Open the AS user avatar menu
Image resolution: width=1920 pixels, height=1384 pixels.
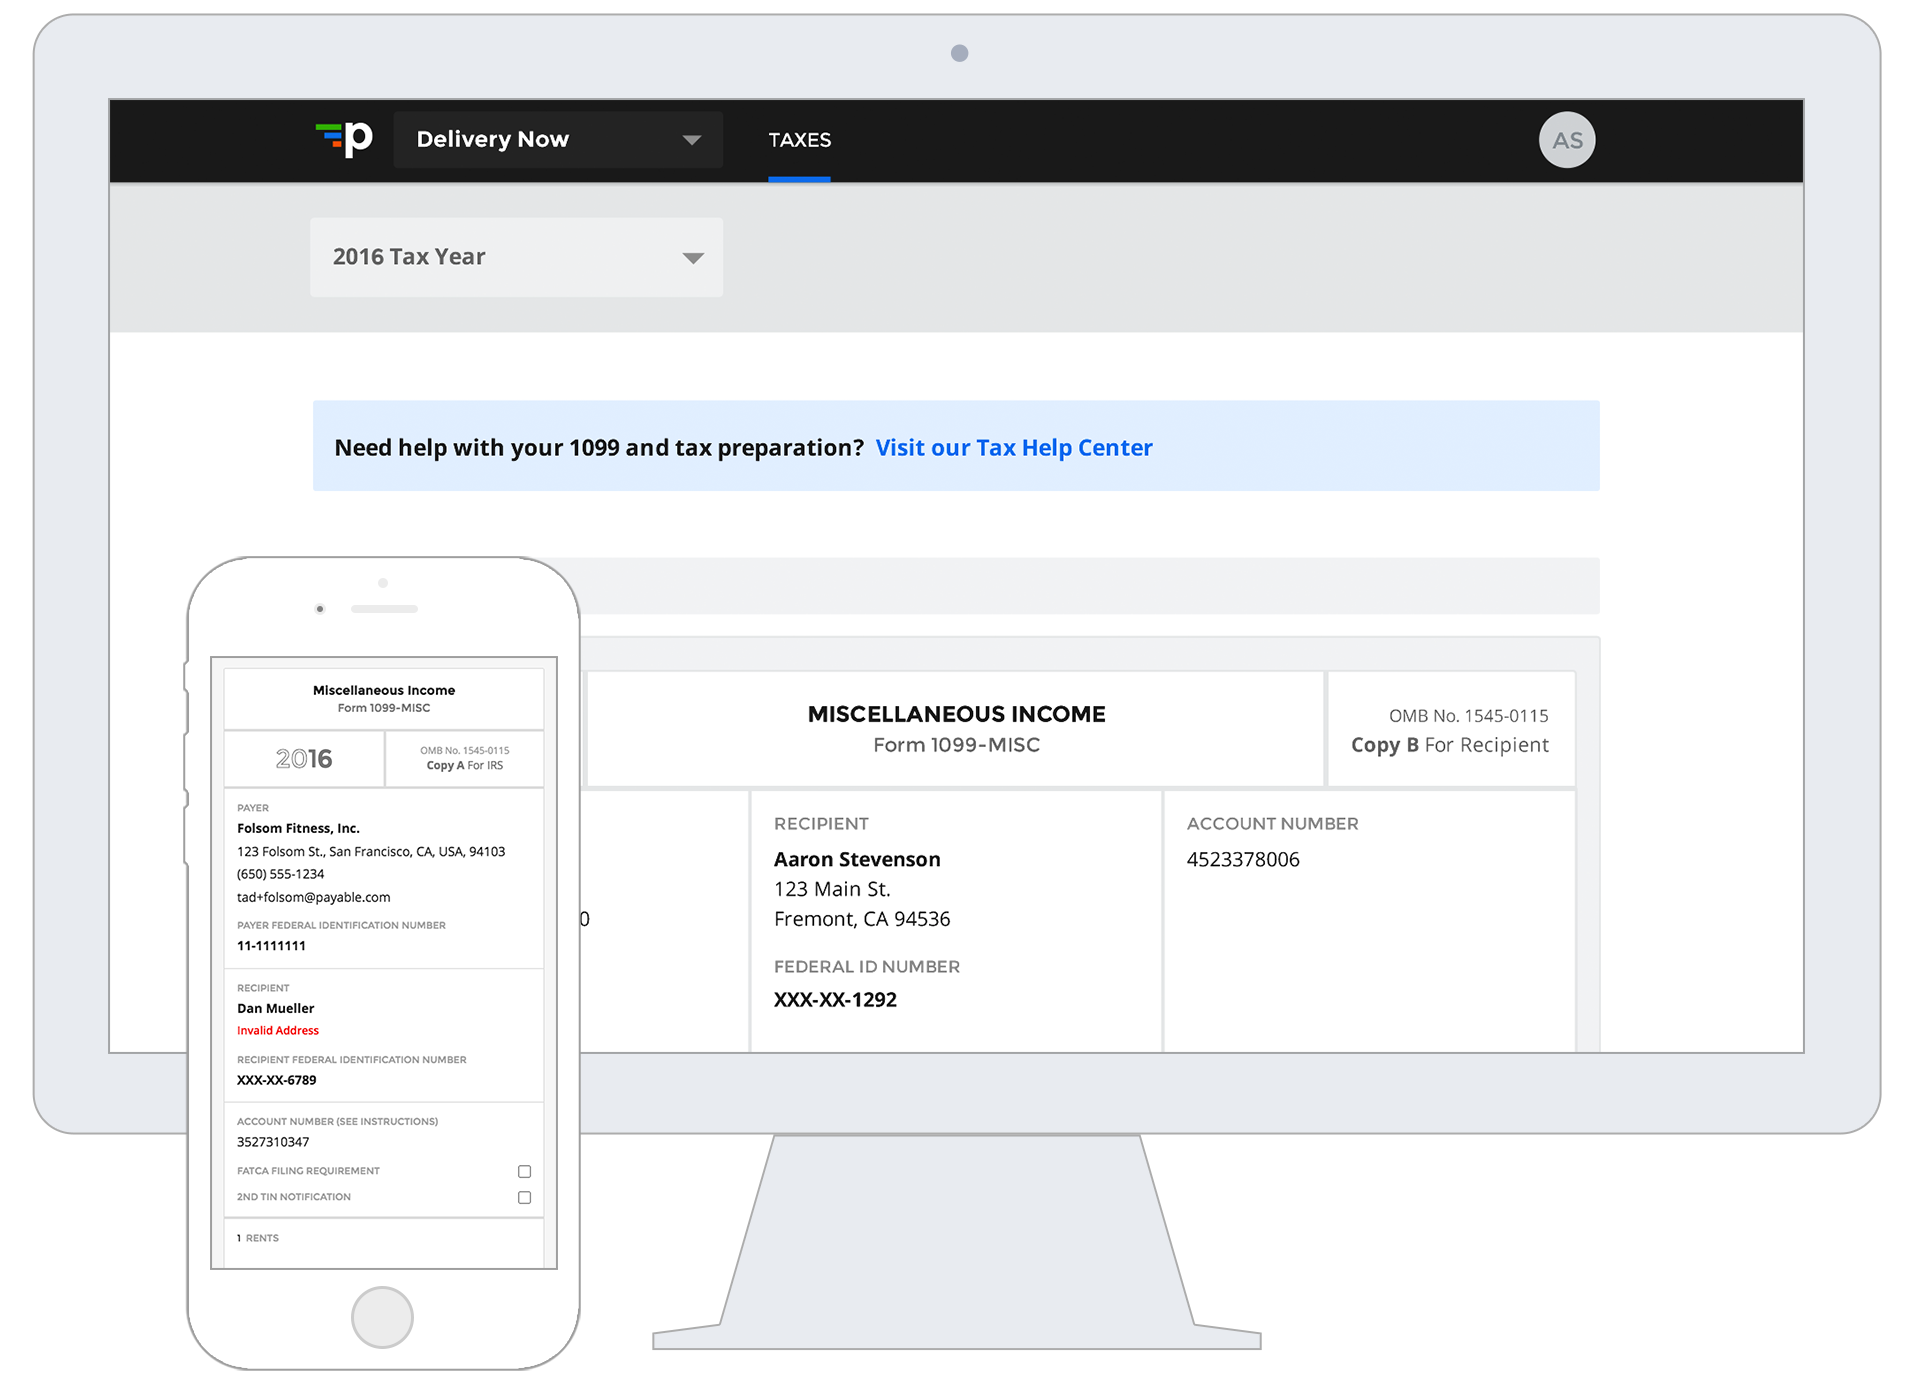click(1566, 140)
